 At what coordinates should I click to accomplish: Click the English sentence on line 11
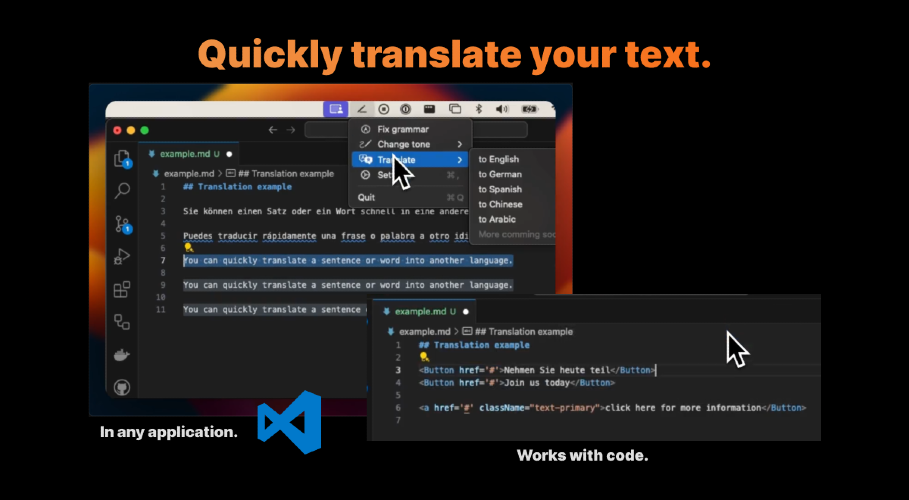coord(275,310)
